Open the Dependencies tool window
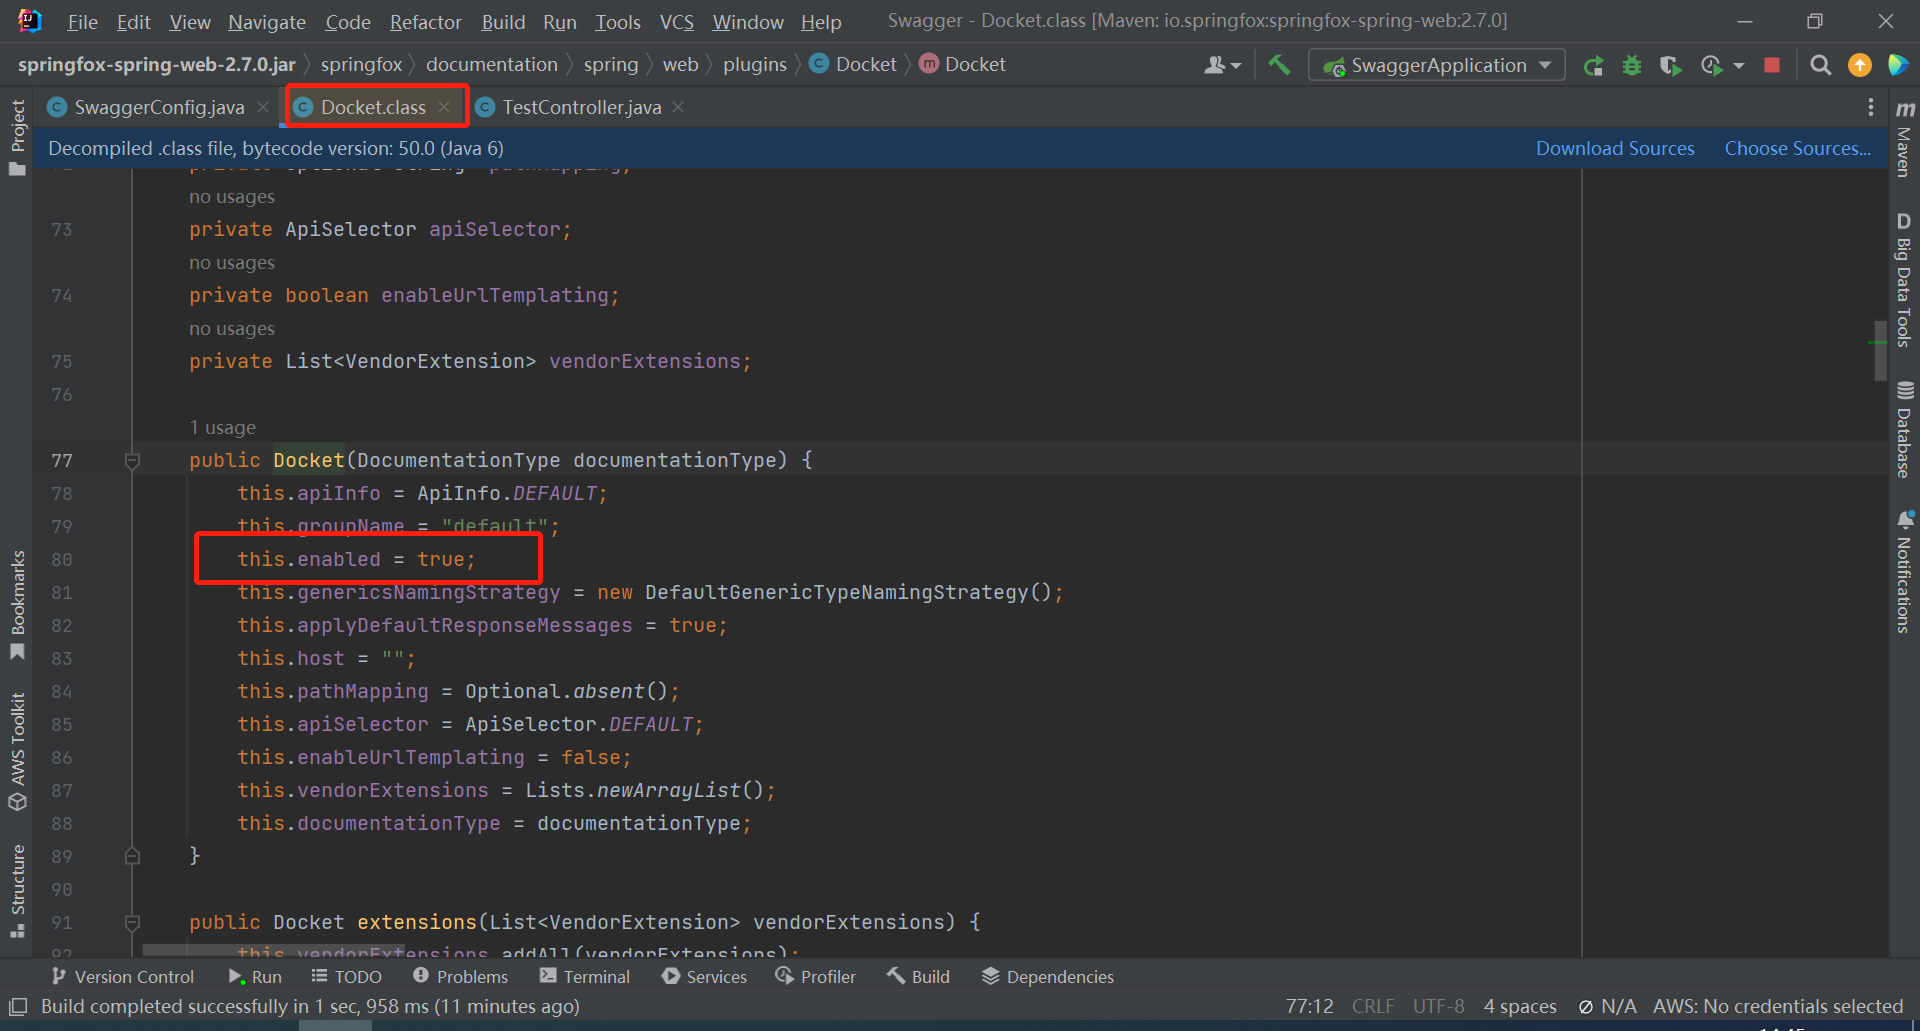Viewport: 1920px width, 1031px height. [1047, 976]
